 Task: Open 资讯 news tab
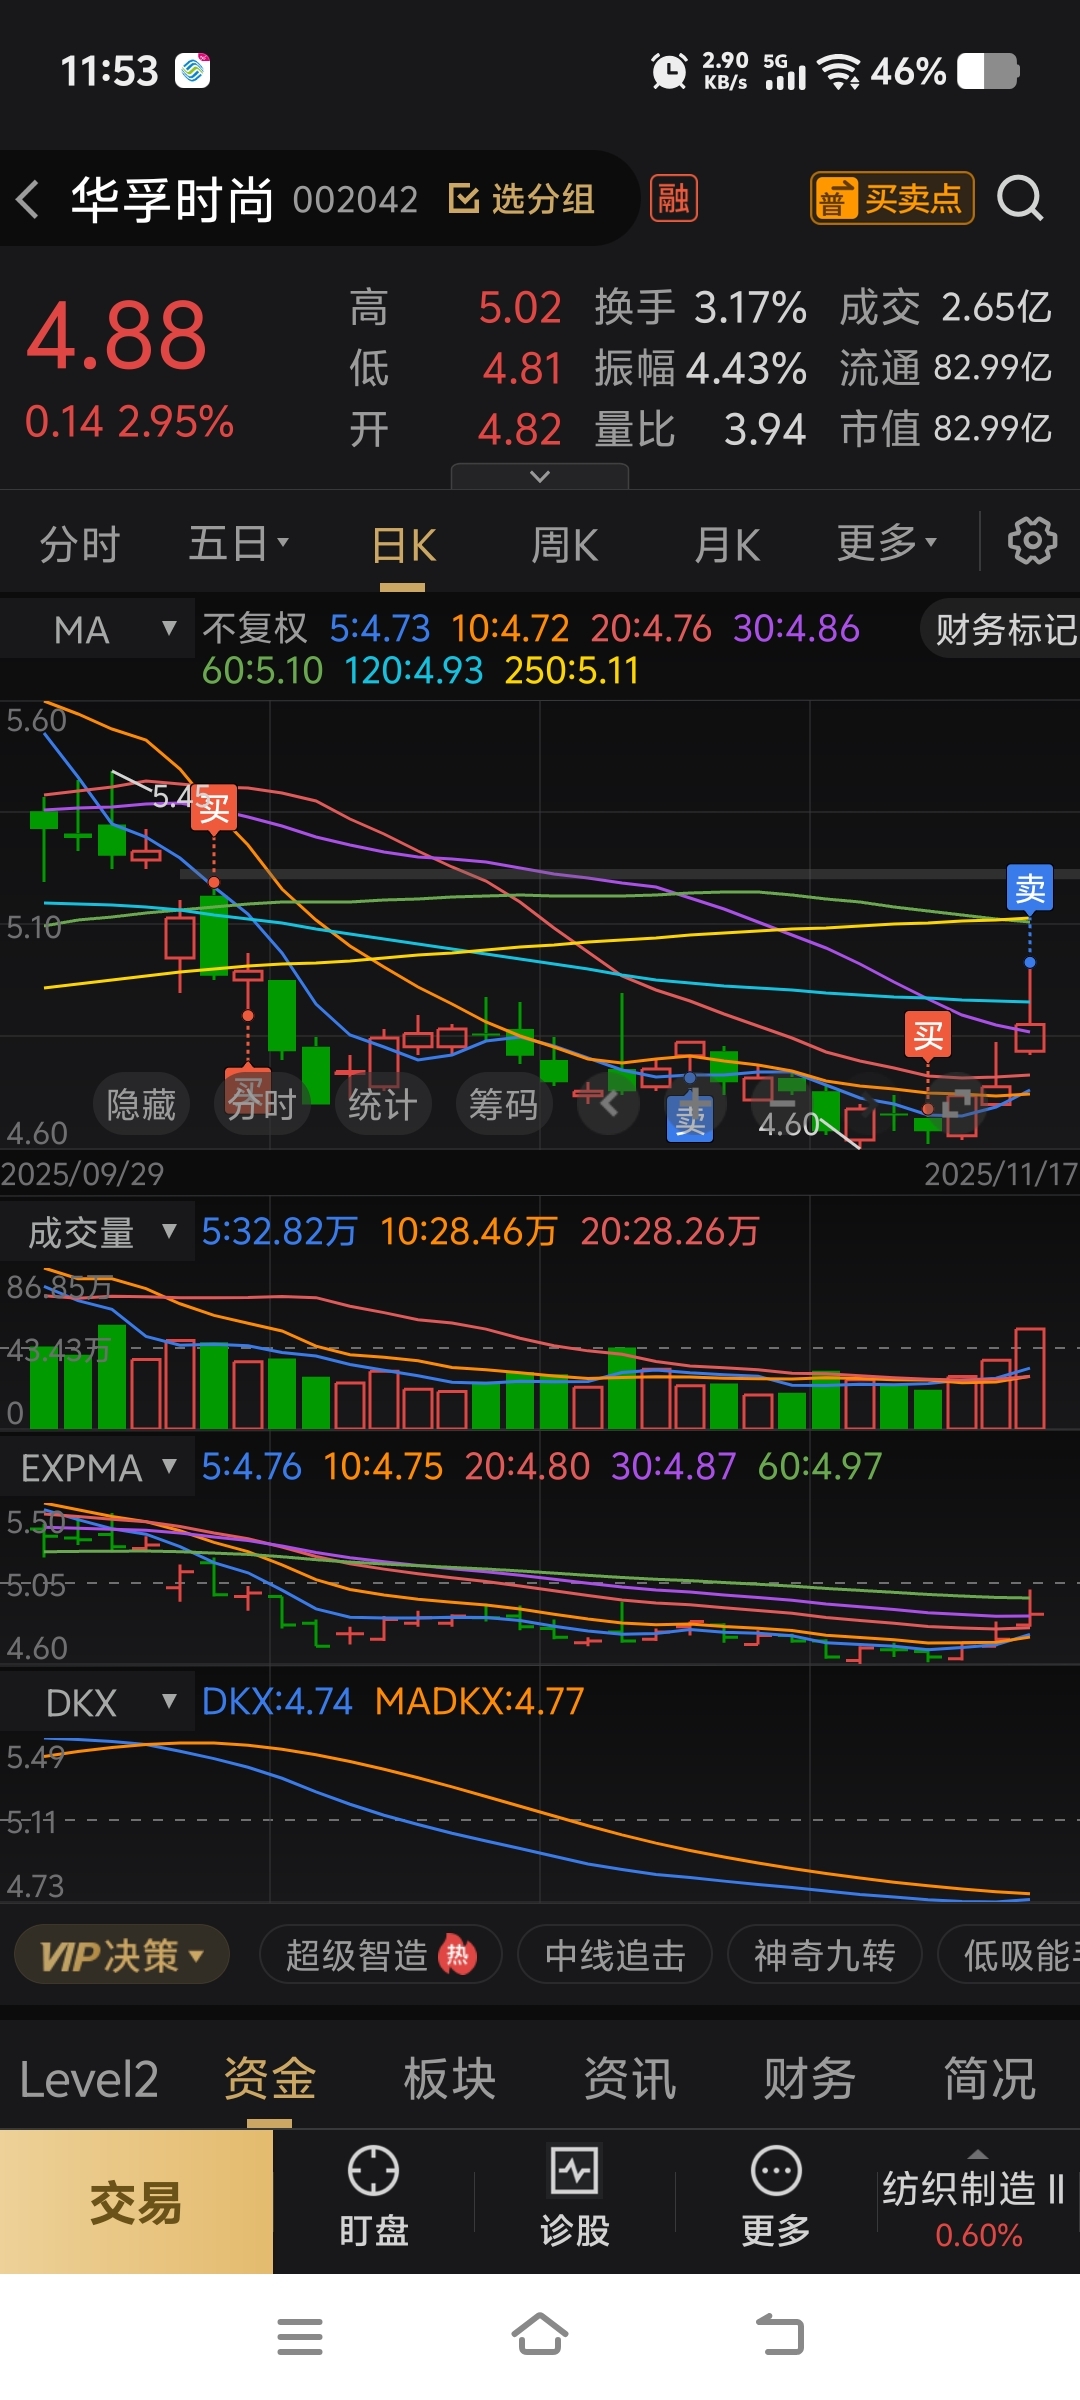click(630, 2080)
